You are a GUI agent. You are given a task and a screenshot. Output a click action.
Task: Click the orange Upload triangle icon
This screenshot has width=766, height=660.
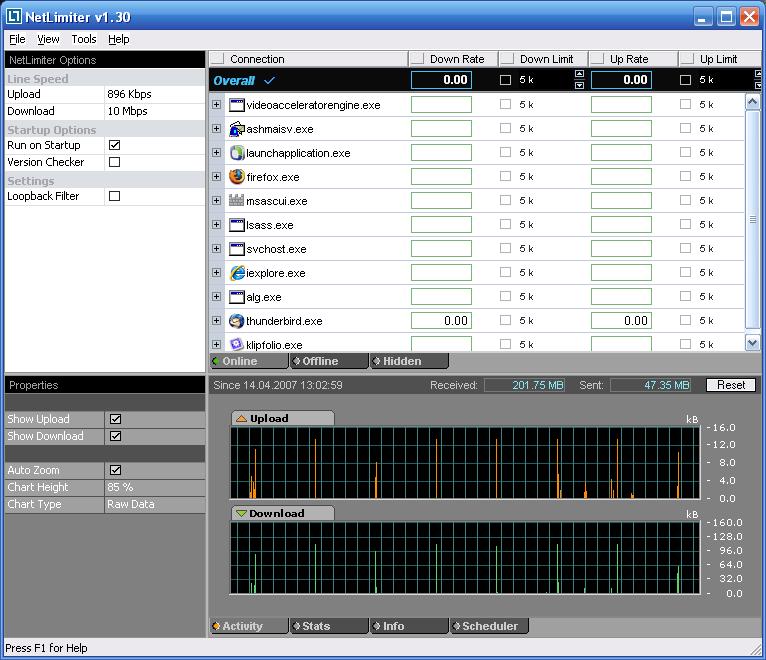click(x=241, y=419)
